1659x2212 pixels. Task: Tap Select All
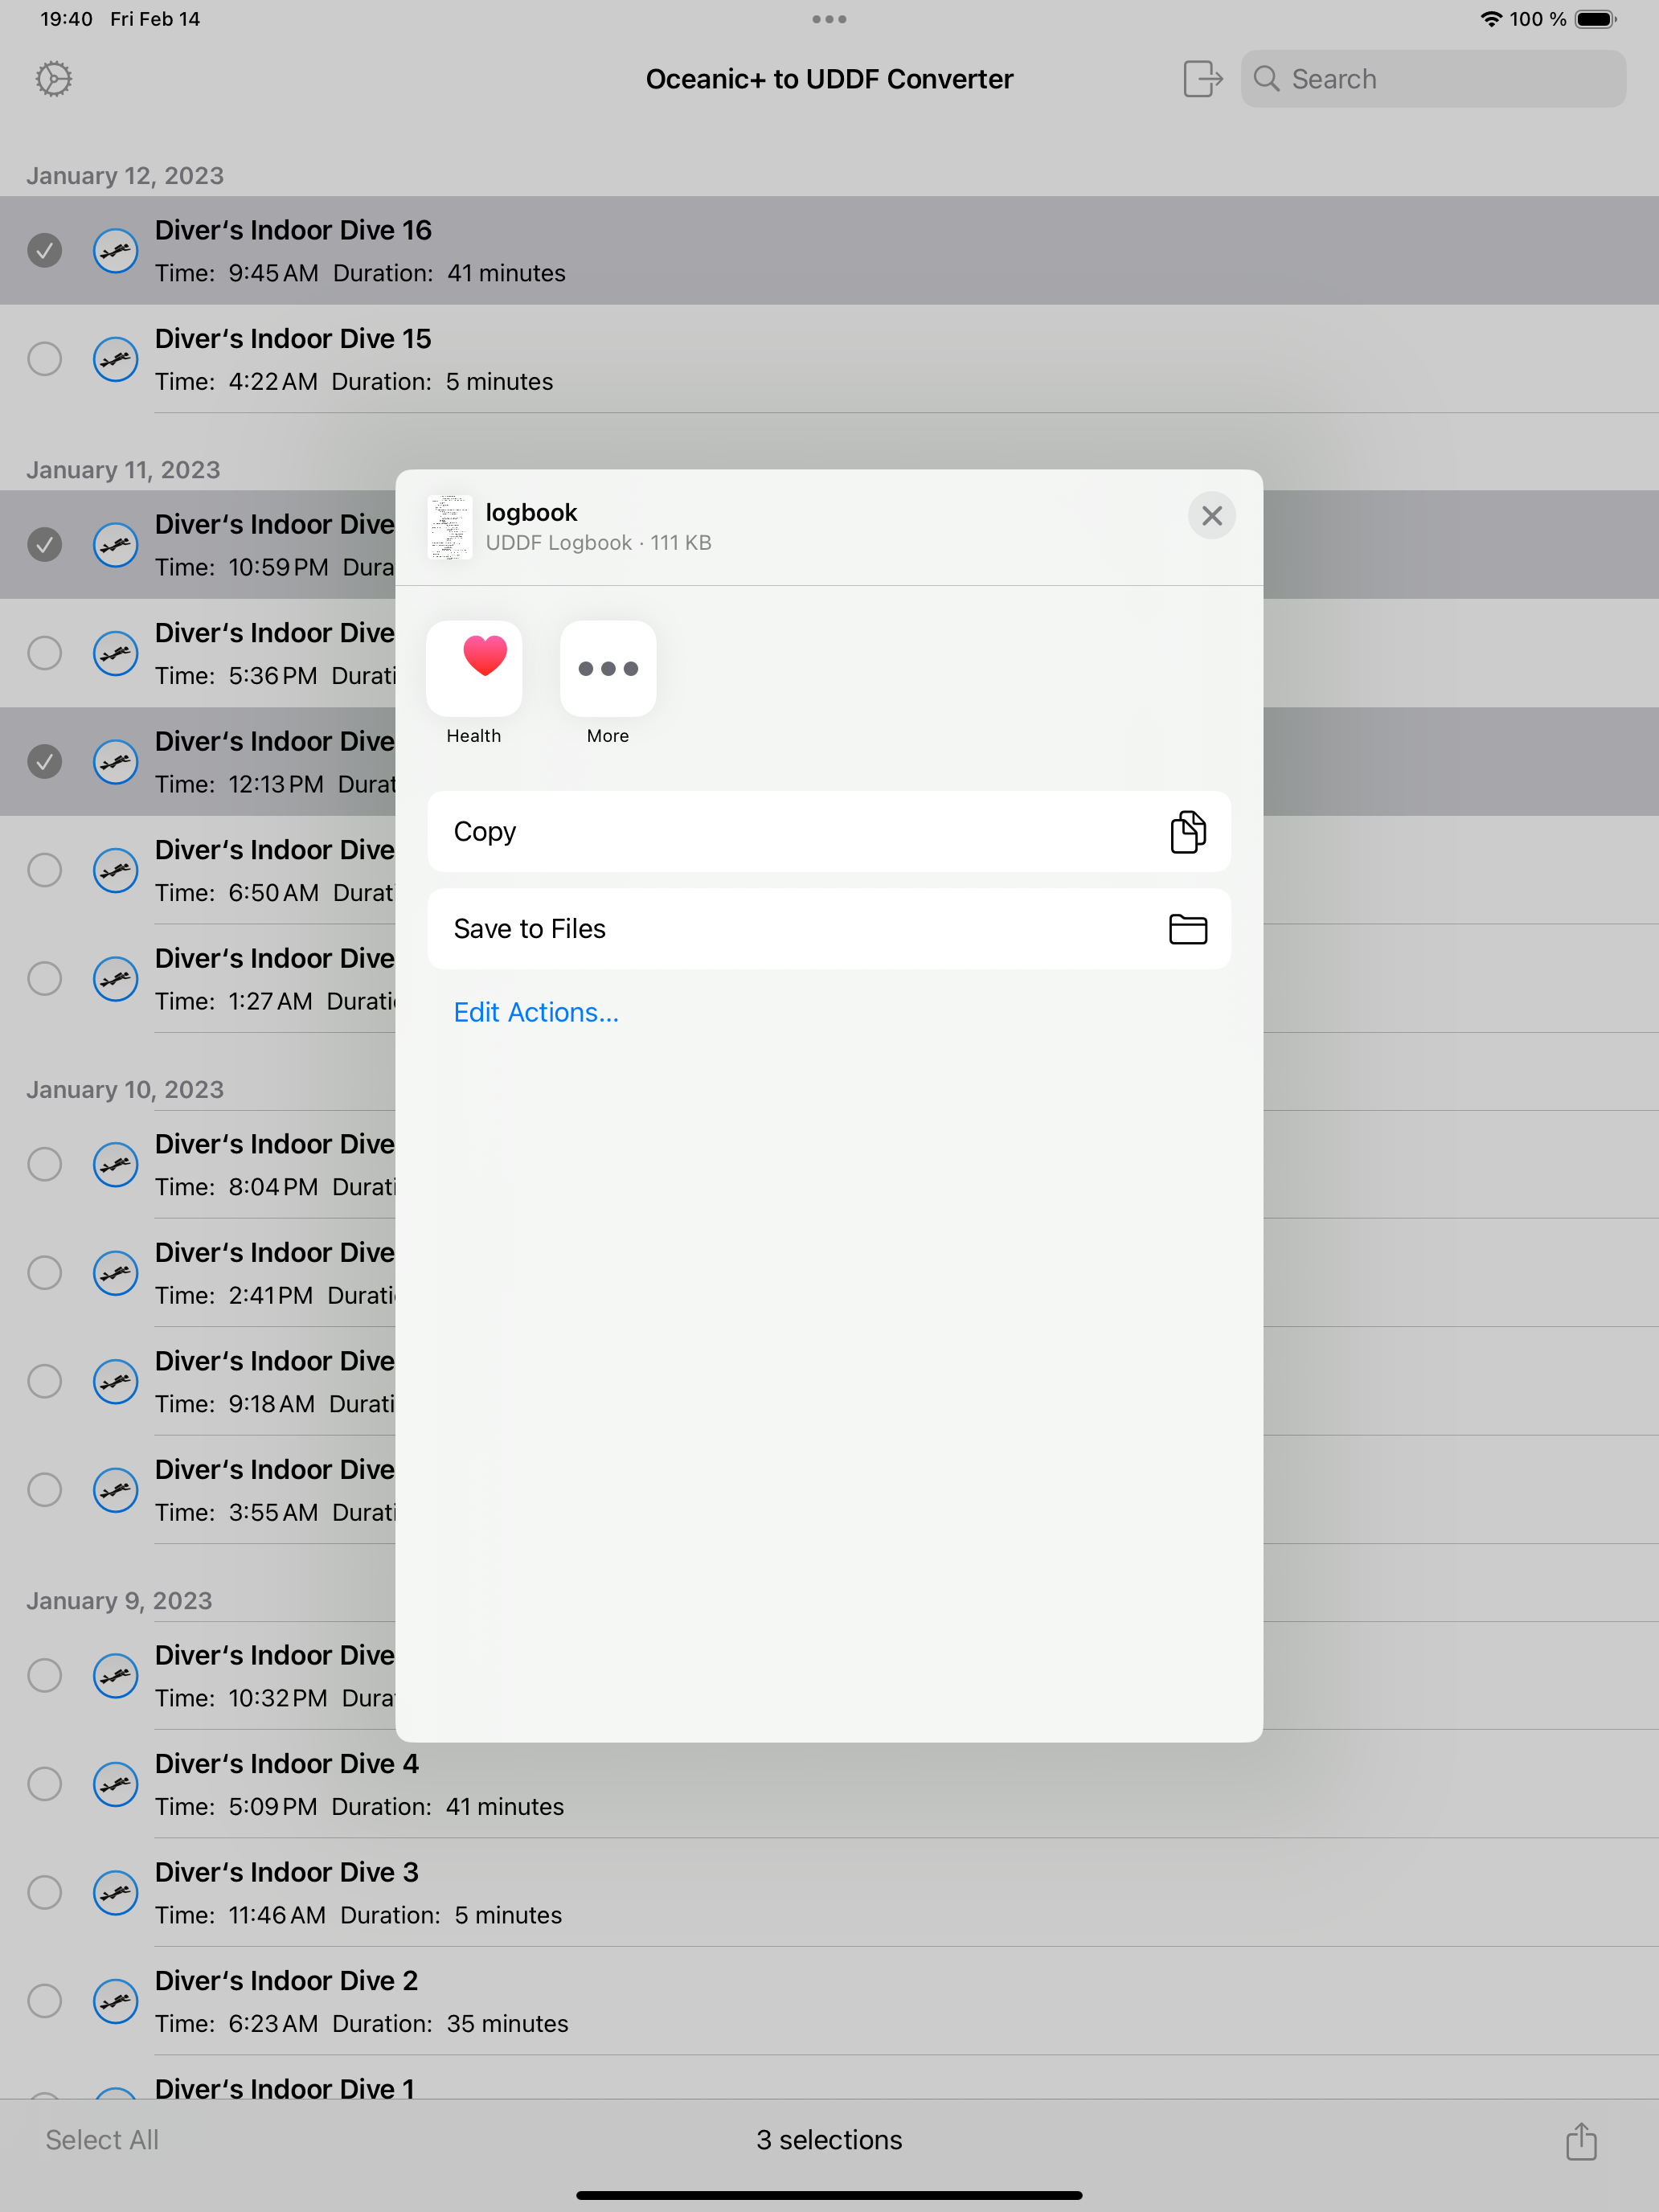(x=102, y=2140)
